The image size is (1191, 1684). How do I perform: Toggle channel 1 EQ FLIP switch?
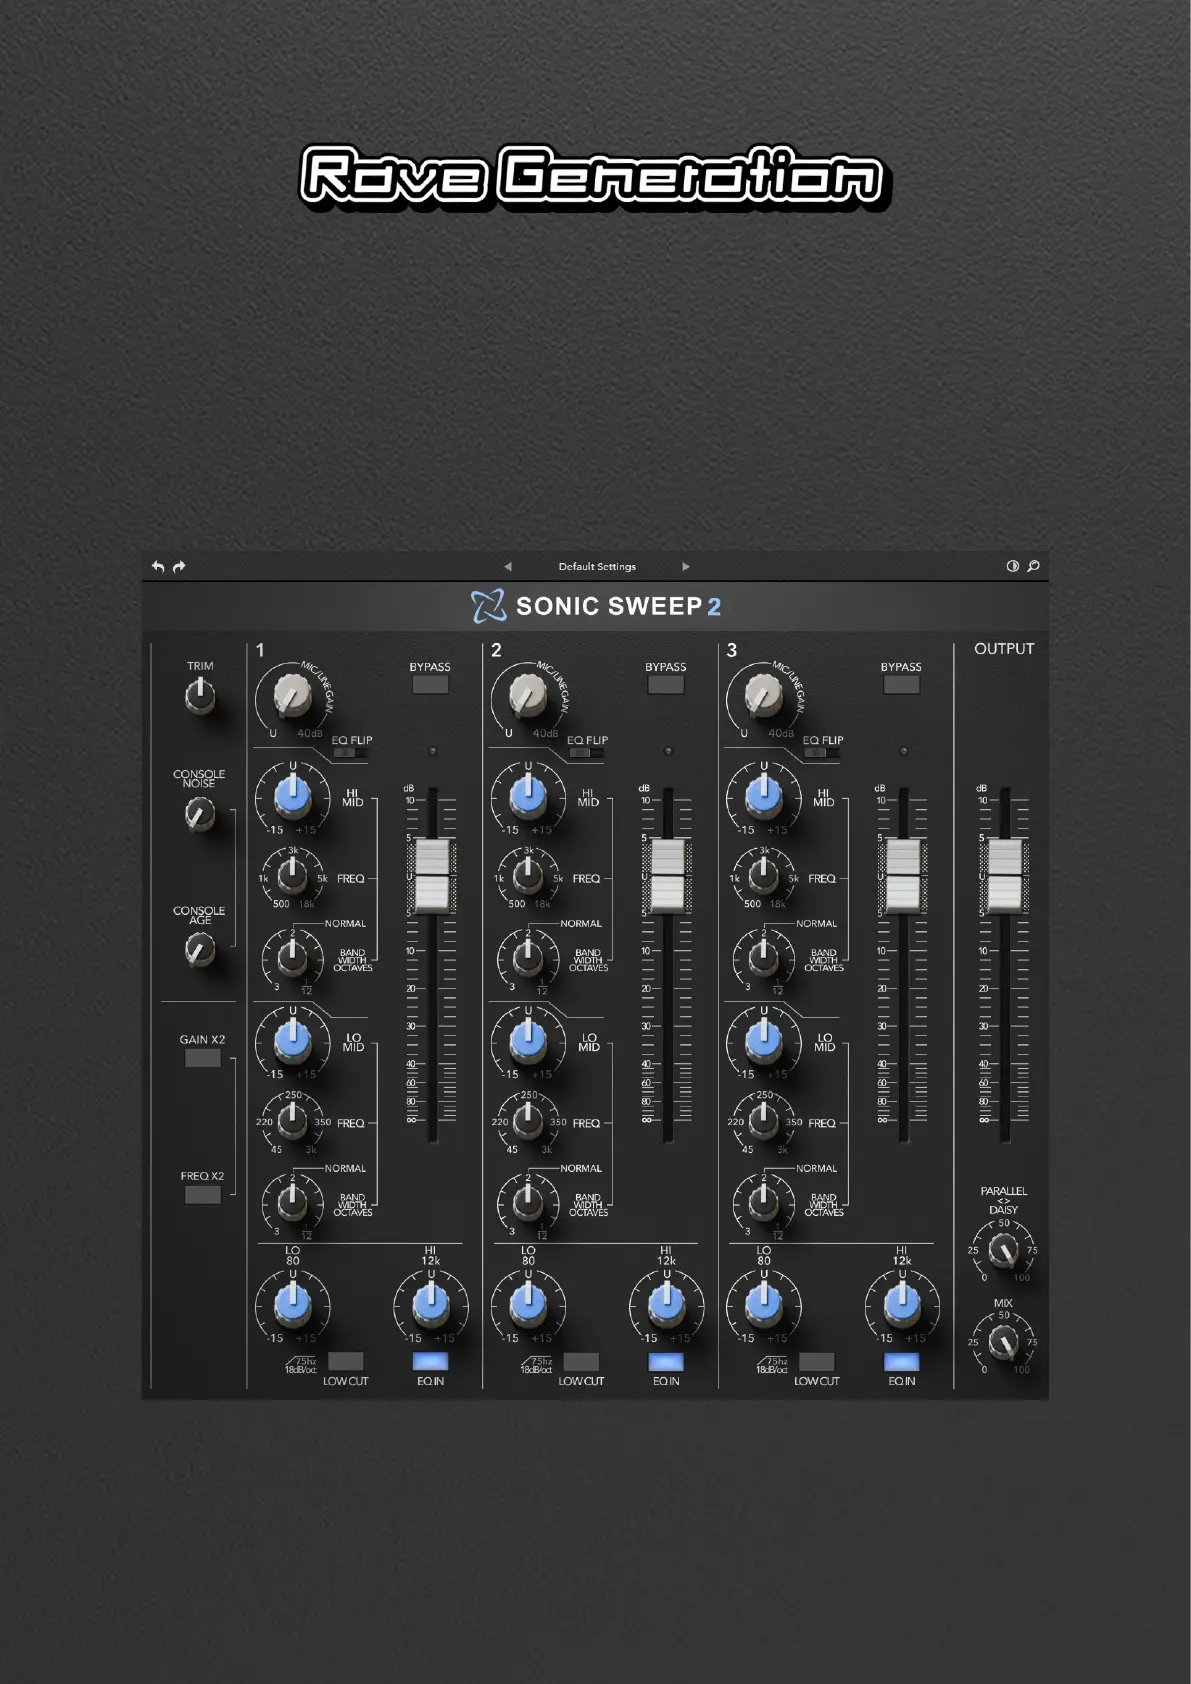[x=351, y=753]
